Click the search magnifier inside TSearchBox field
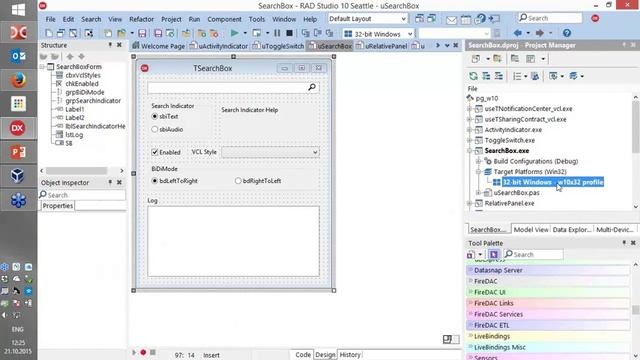This screenshot has width=640, height=360. point(312,87)
